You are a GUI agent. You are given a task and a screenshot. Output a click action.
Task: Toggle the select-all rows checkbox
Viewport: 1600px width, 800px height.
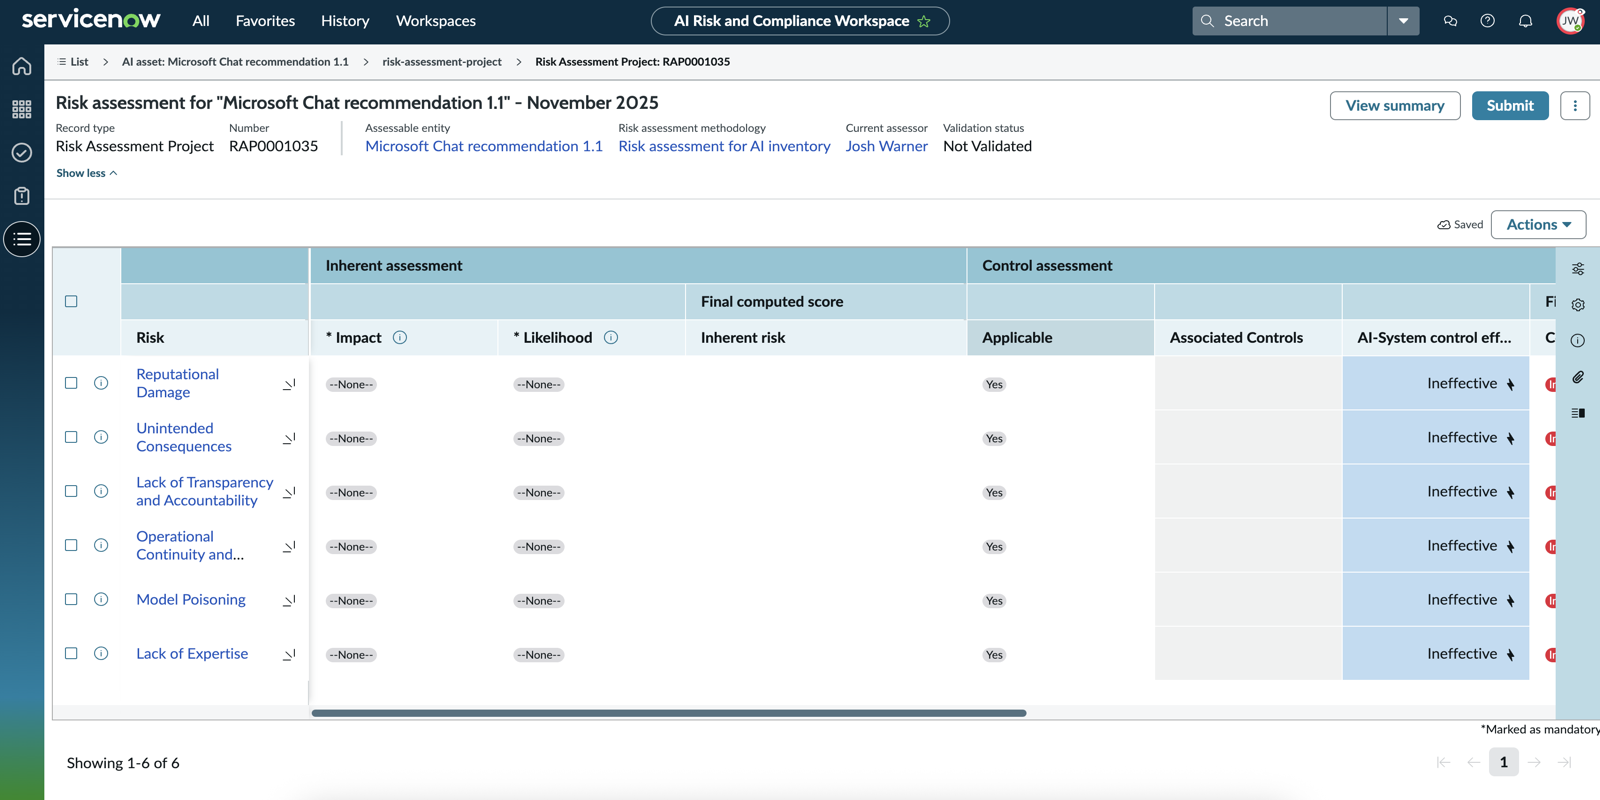point(71,301)
